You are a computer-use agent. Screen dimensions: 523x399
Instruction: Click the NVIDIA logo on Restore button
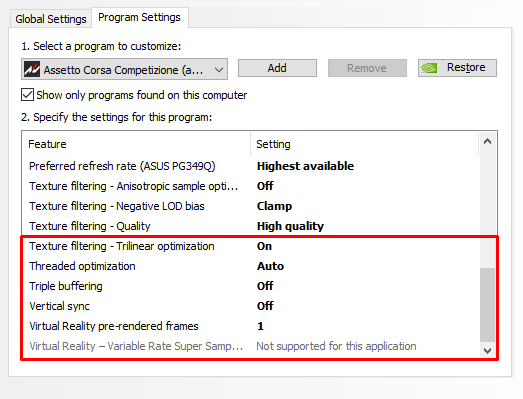click(x=429, y=68)
